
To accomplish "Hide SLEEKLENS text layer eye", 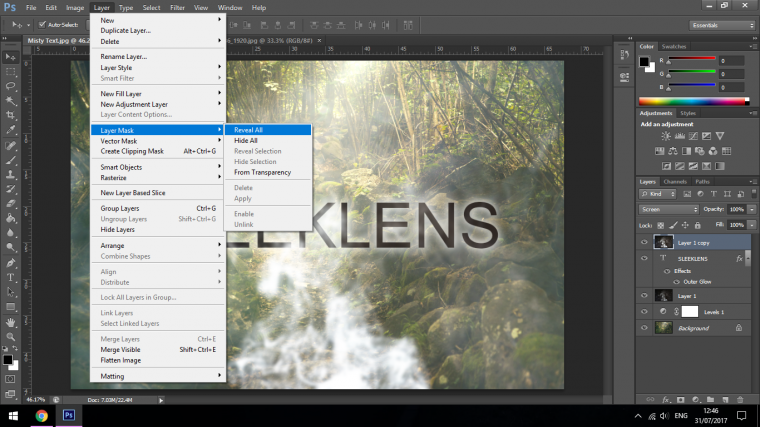I will tap(644, 258).
